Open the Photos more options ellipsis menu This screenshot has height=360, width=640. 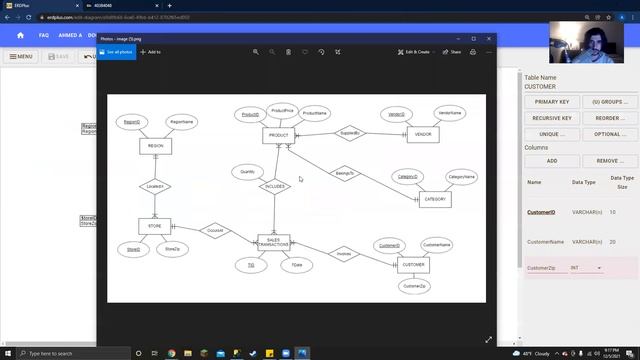489,52
